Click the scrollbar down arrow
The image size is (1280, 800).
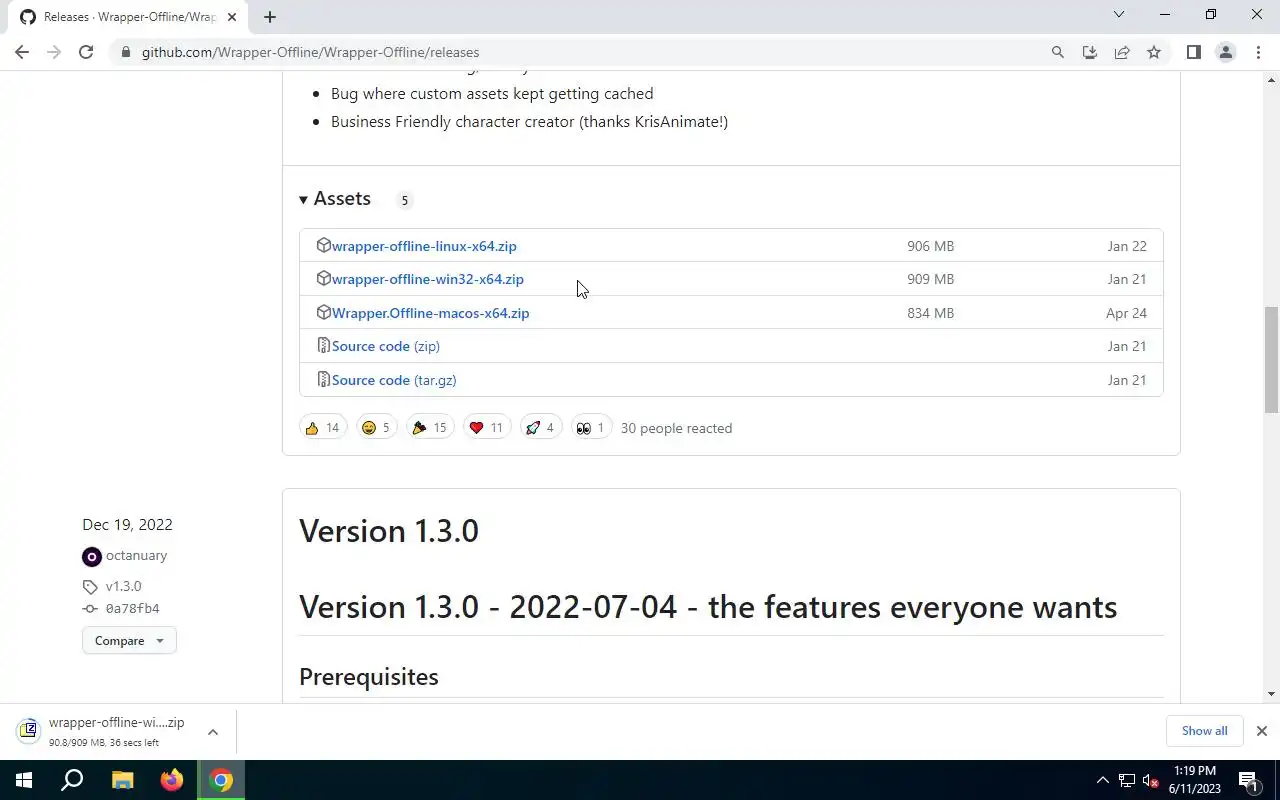pos(1271,694)
